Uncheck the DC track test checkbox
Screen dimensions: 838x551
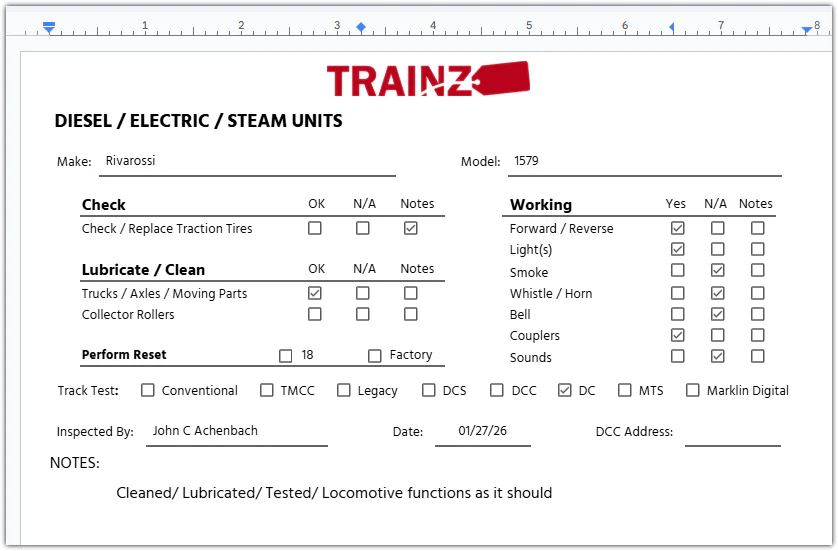565,390
